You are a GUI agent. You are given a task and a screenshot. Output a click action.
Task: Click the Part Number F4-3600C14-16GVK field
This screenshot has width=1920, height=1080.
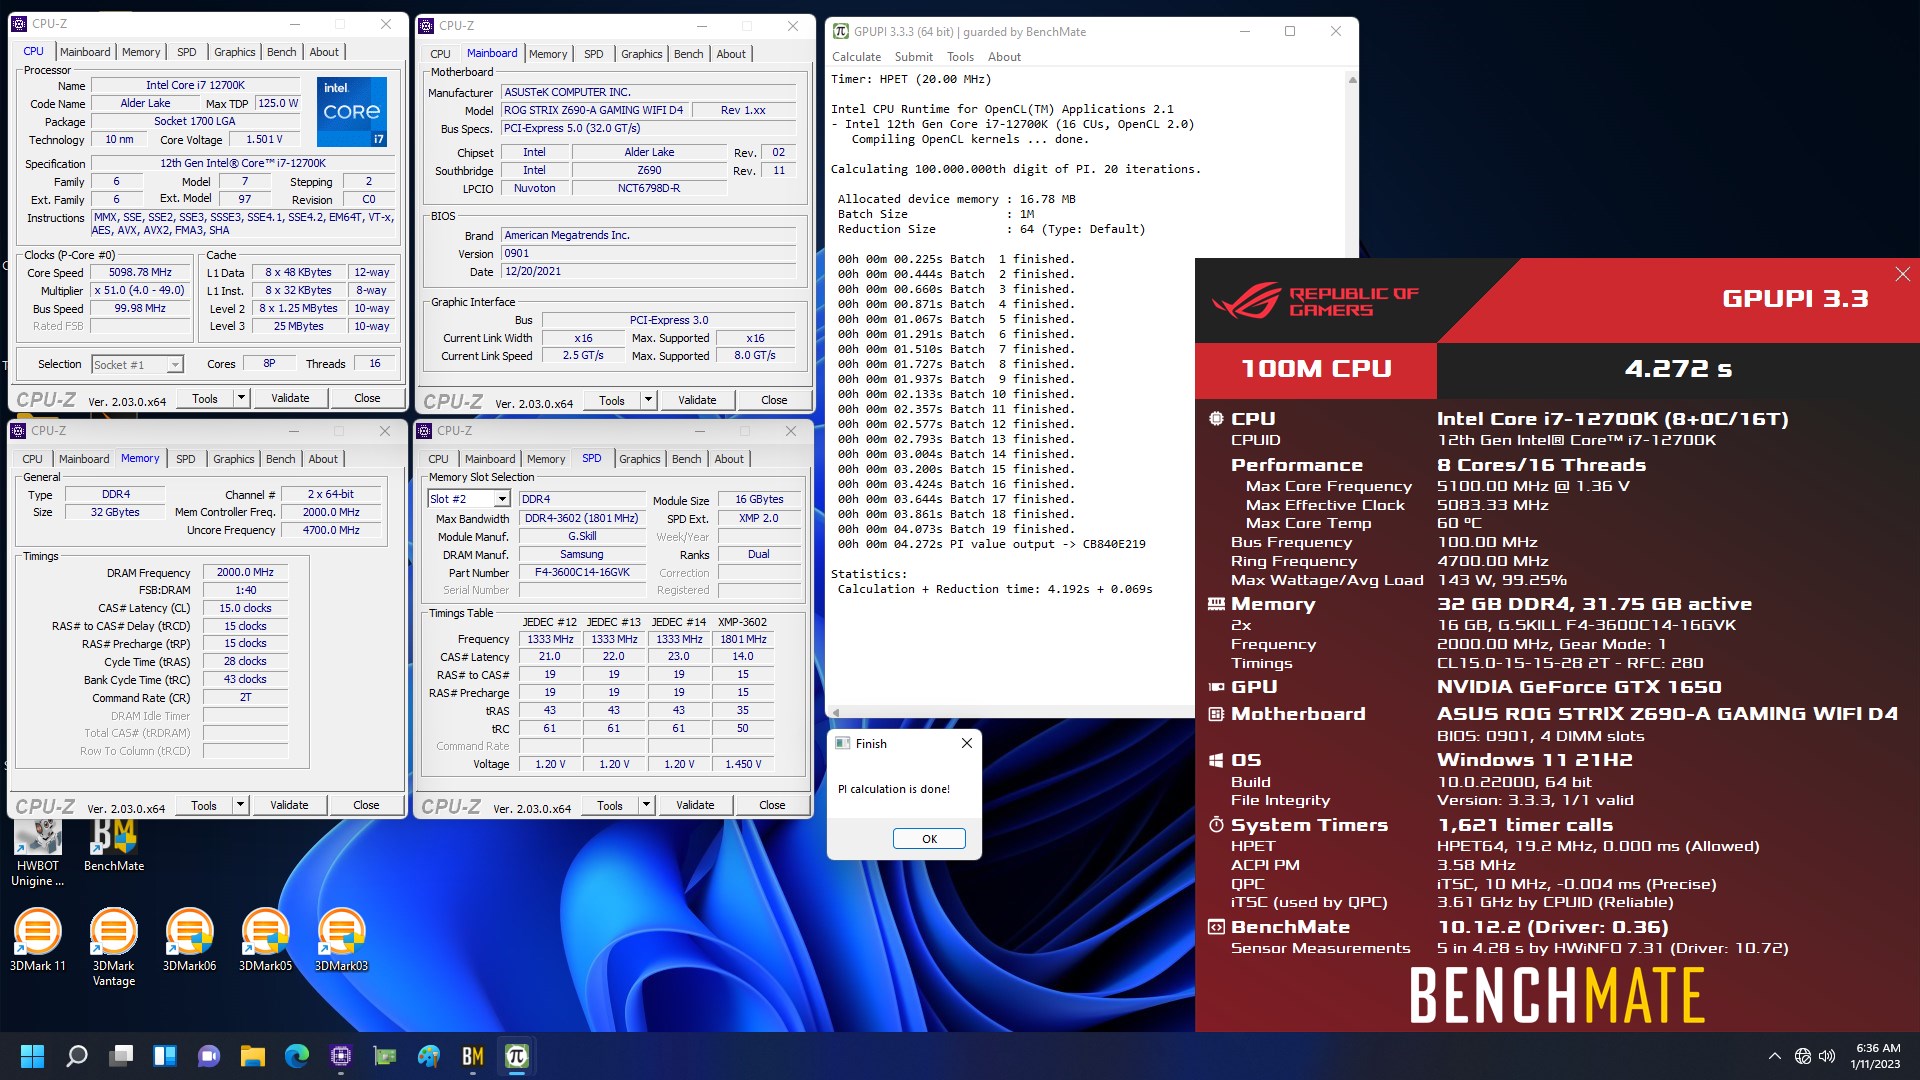(582, 573)
